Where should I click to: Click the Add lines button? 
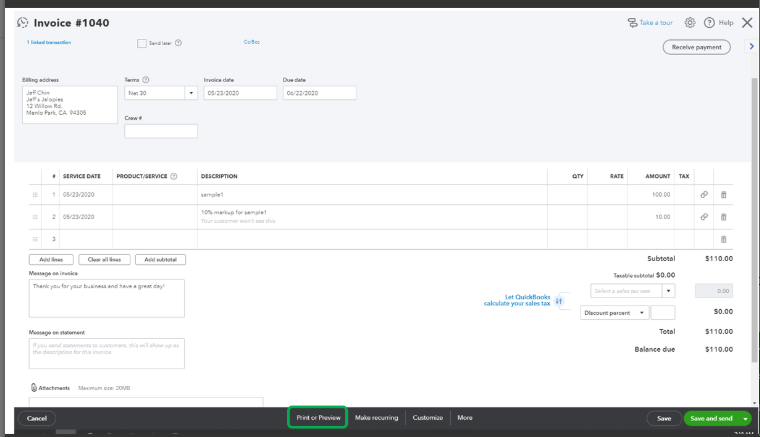[51, 260]
